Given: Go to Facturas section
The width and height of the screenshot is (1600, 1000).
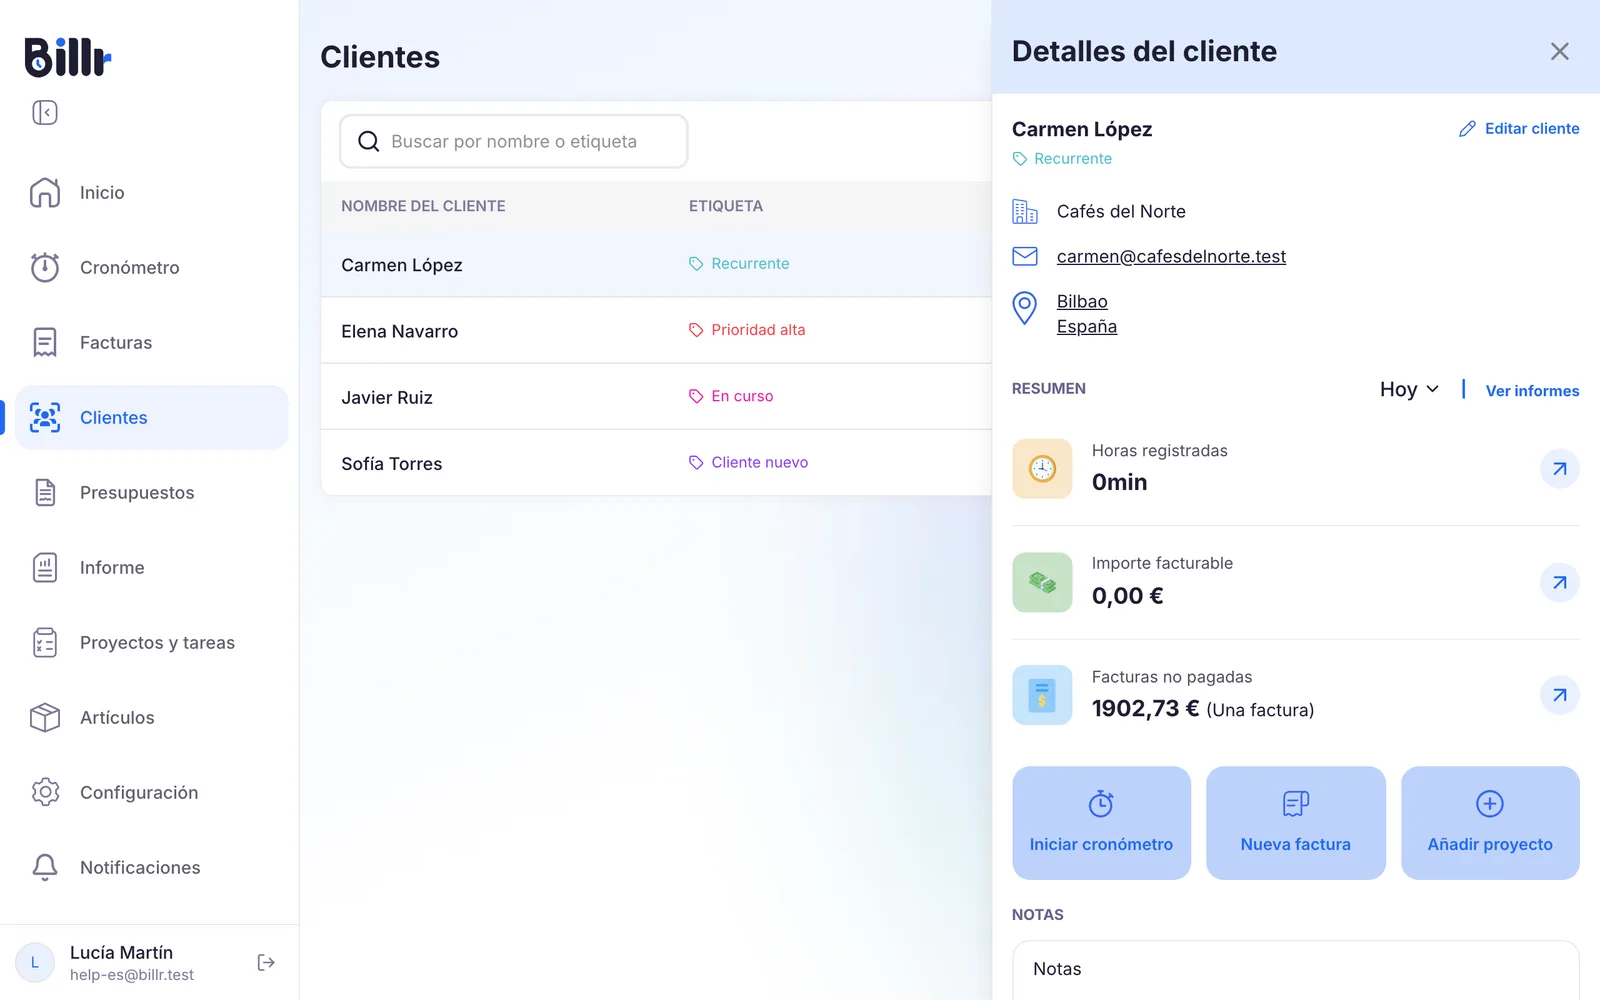Looking at the screenshot, I should [x=151, y=342].
